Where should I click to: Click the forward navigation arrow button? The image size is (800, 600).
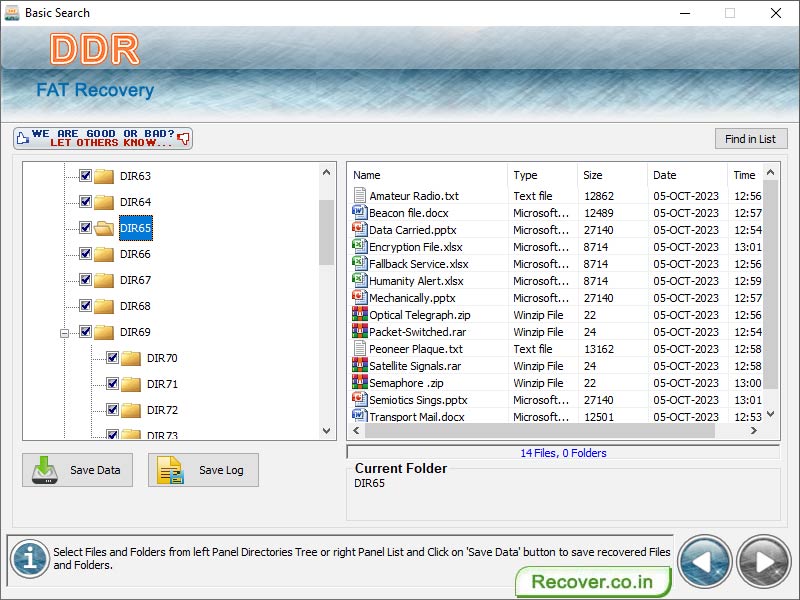[x=763, y=561]
